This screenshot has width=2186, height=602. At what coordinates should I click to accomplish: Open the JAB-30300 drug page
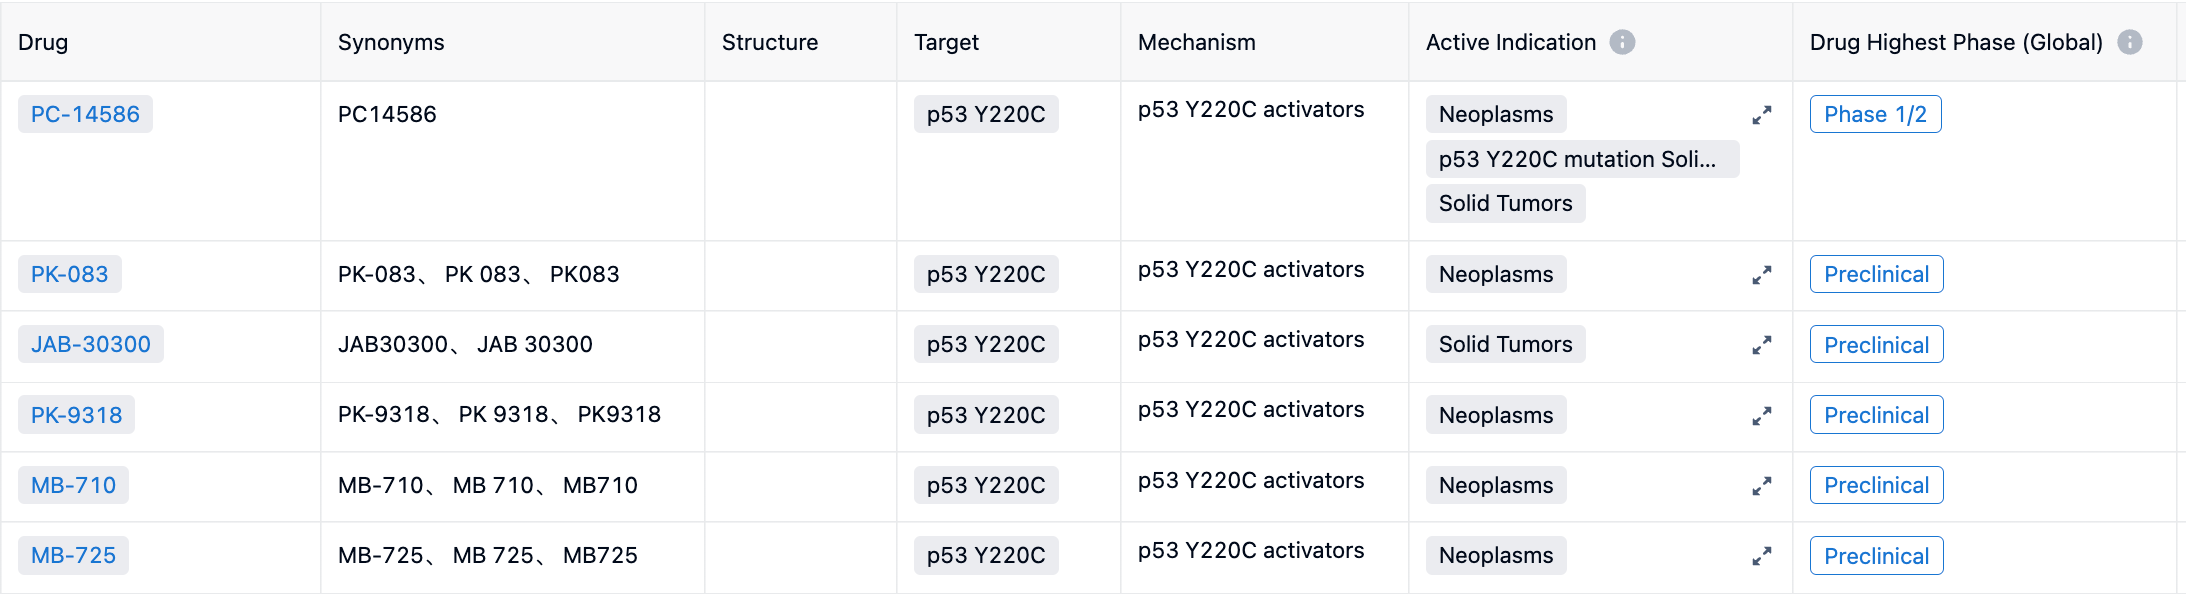point(90,344)
